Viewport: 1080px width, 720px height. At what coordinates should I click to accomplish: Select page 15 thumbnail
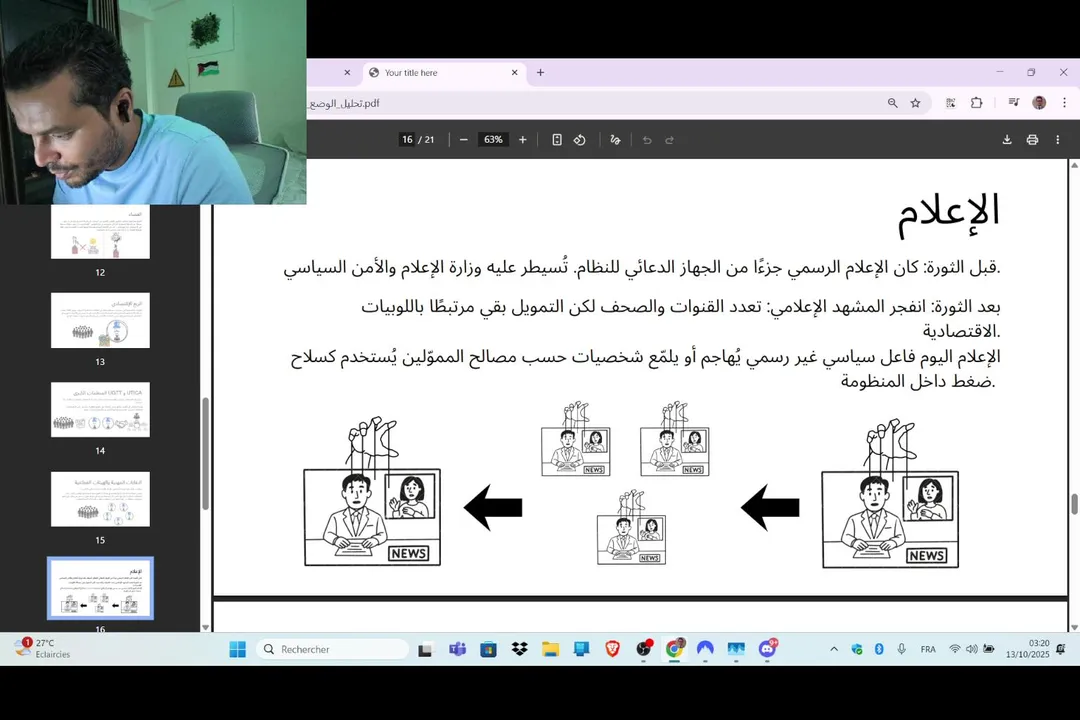tap(100, 499)
